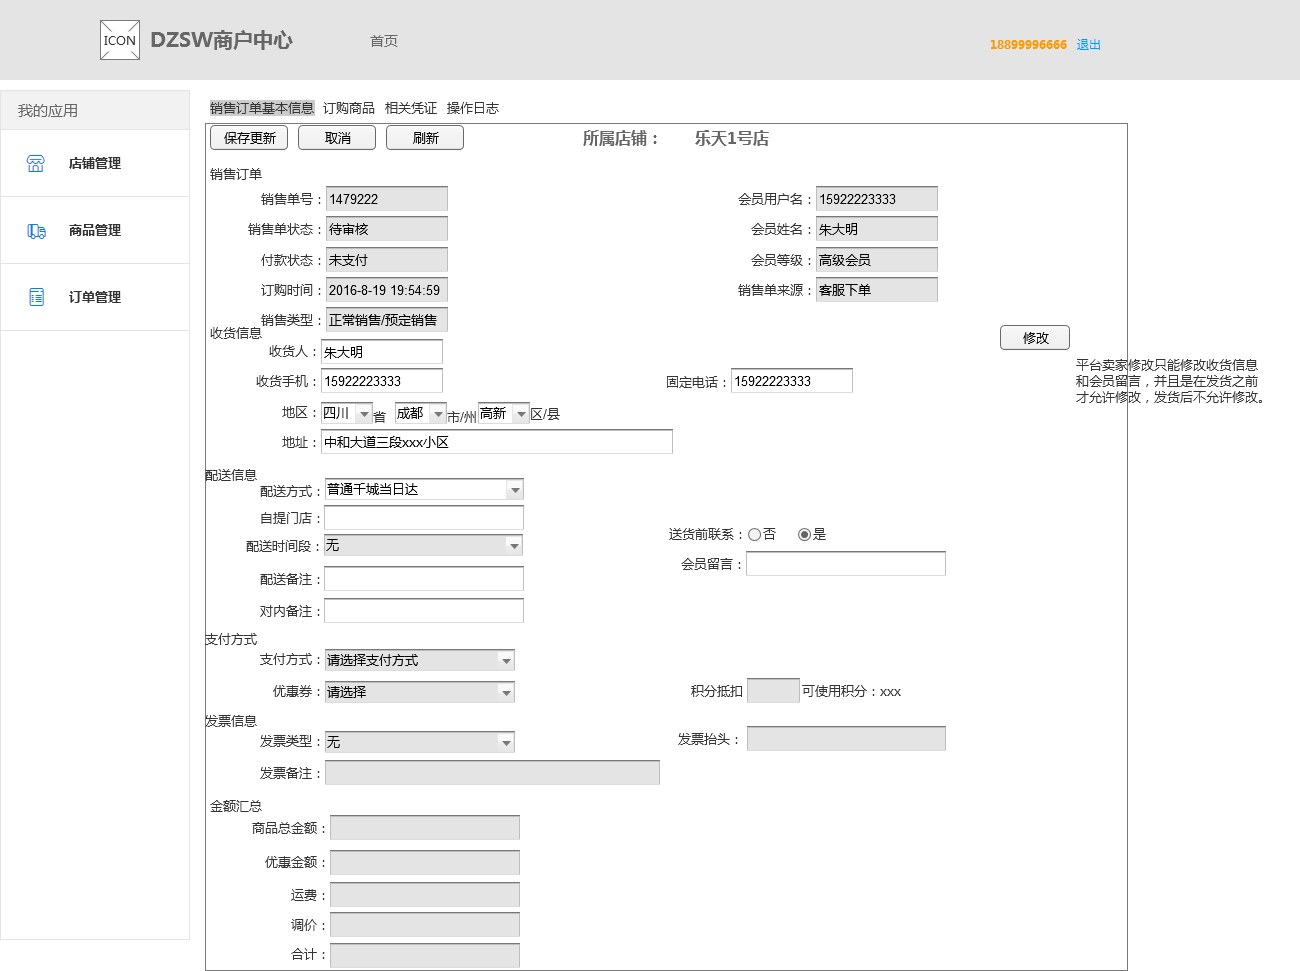Click the 配送备注 input field
Image resolution: width=1300 pixels, height=971 pixels.
424,579
